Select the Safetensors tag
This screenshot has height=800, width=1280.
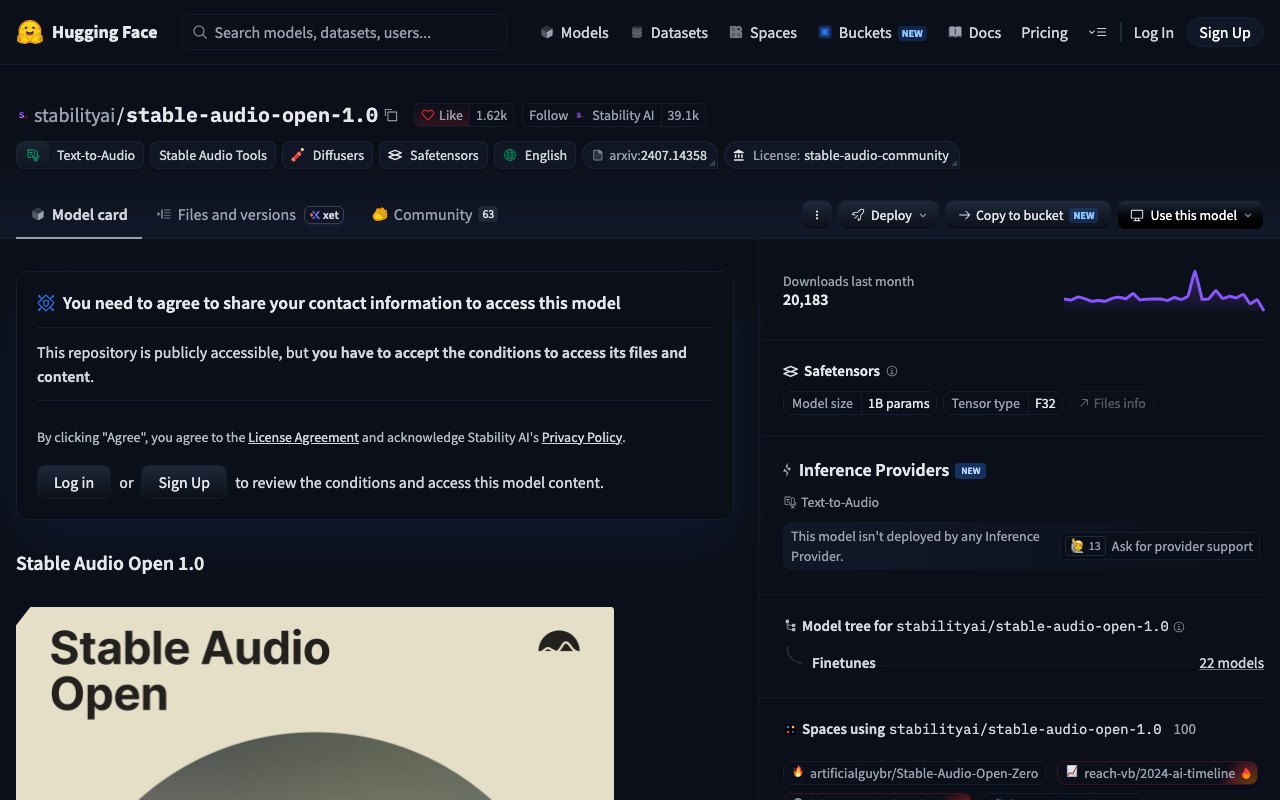pyautogui.click(x=433, y=155)
